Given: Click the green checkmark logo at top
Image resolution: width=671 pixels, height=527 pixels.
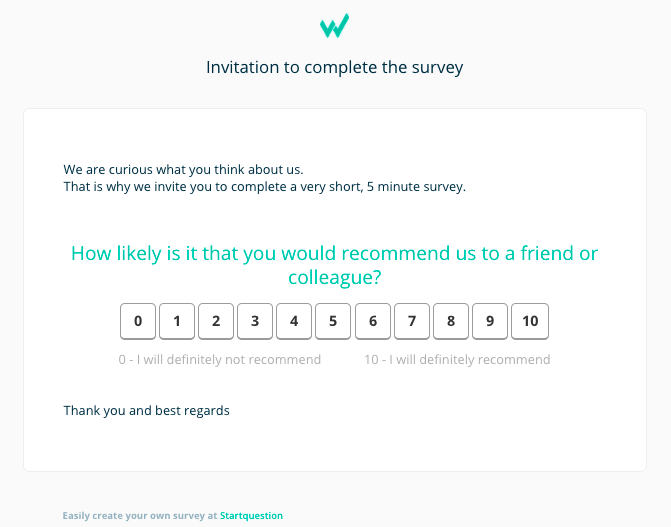Looking at the screenshot, I should point(335,26).
